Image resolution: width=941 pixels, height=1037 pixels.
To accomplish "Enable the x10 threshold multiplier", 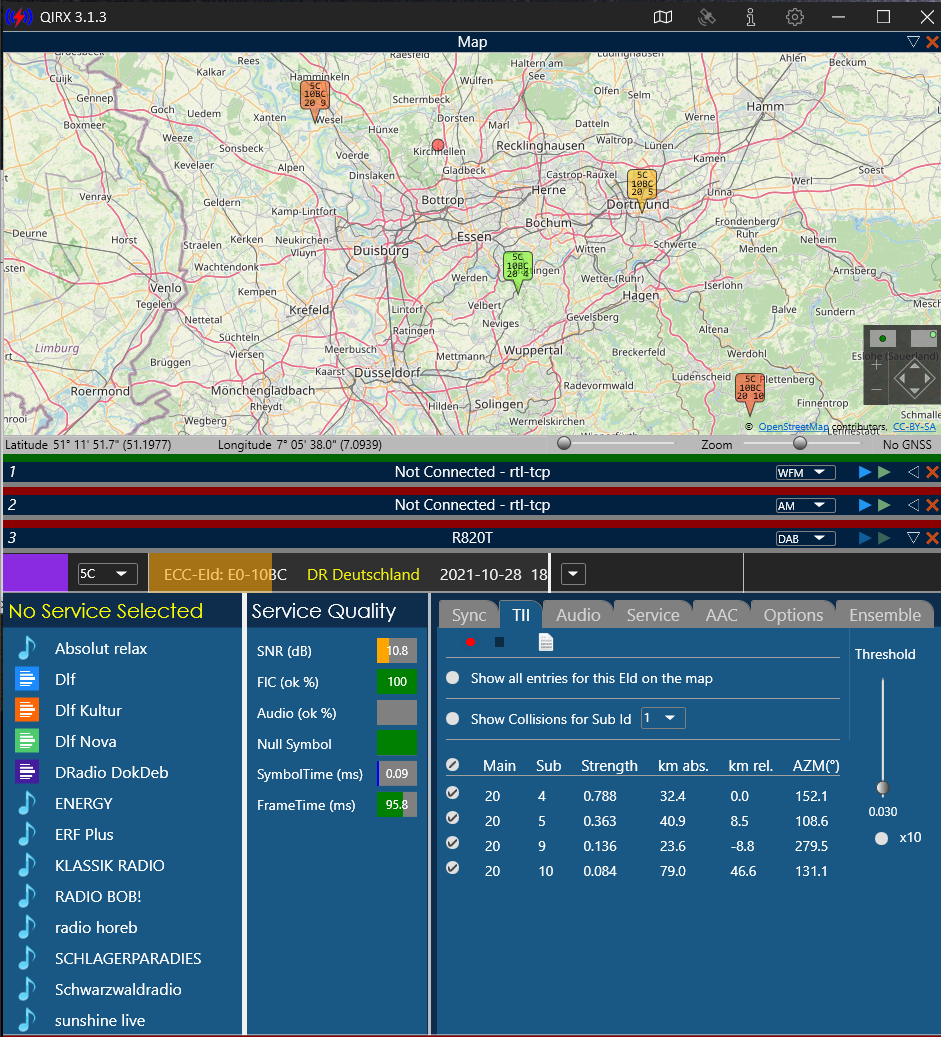I will click(882, 838).
